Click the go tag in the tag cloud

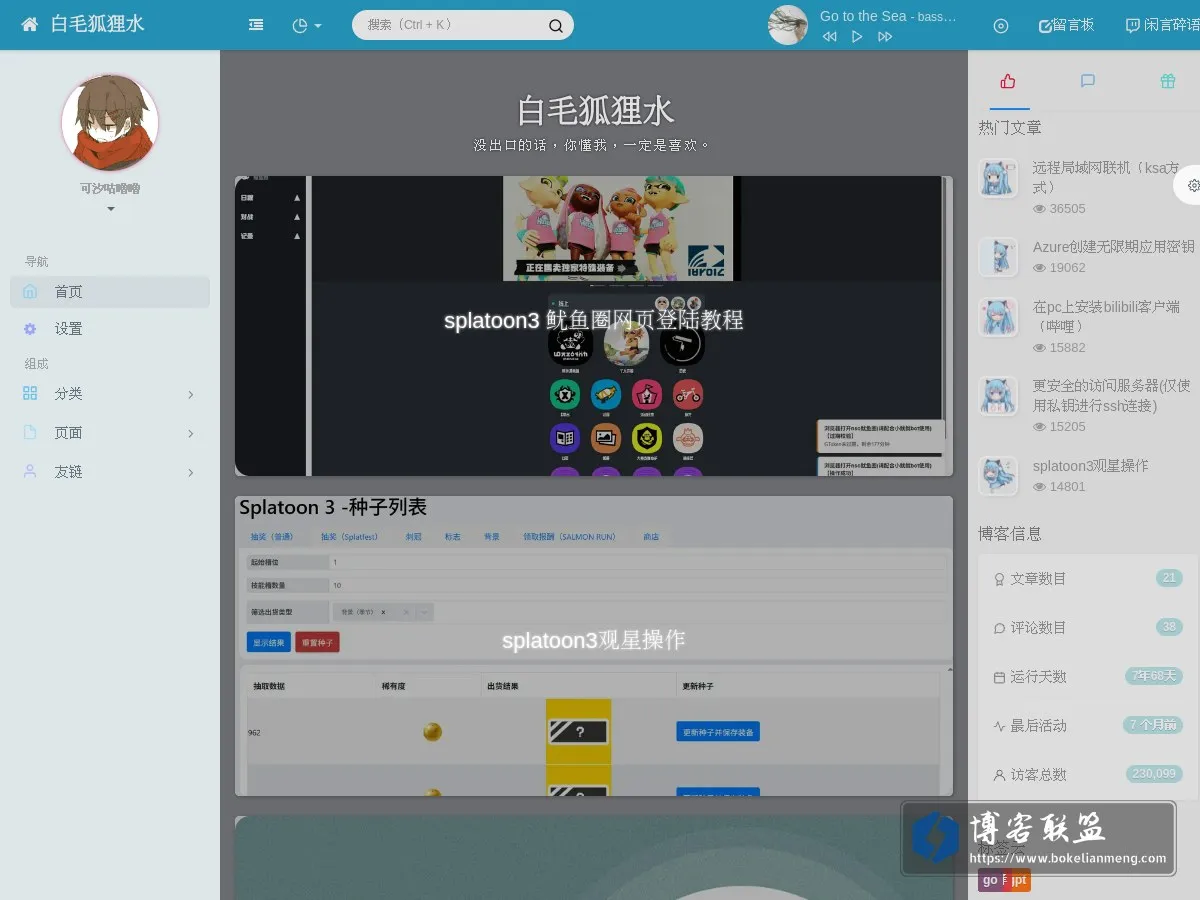[990, 881]
